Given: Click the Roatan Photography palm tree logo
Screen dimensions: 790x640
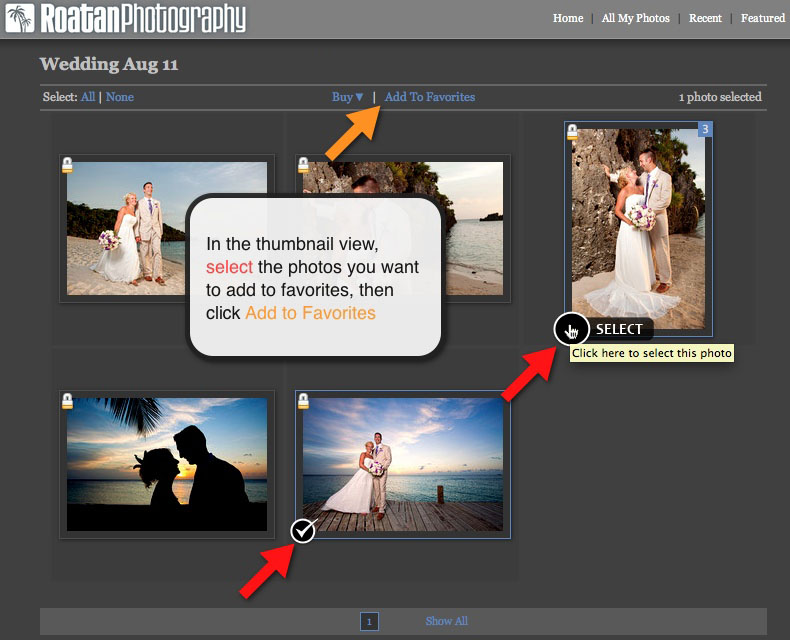Looking at the screenshot, I should pos(20,17).
